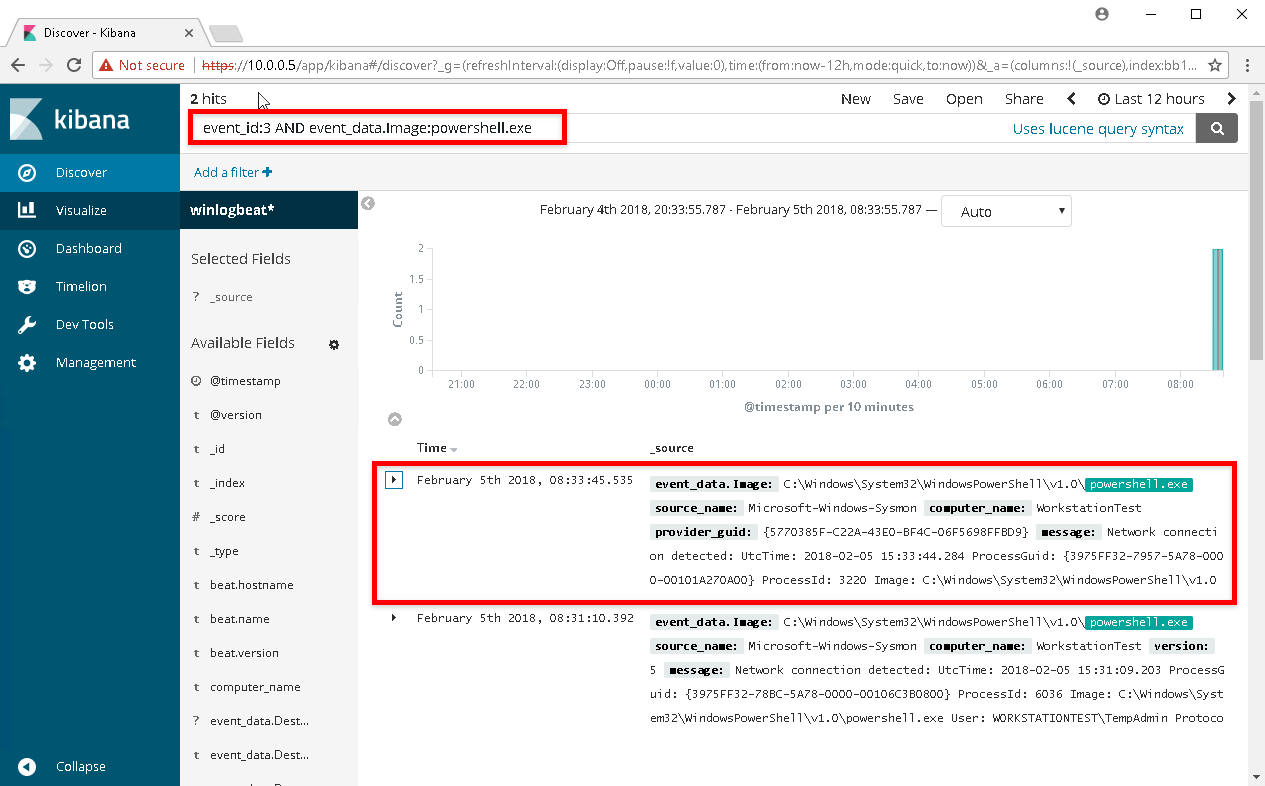Click the 2 hits count
The height and width of the screenshot is (786, 1265).
208,99
